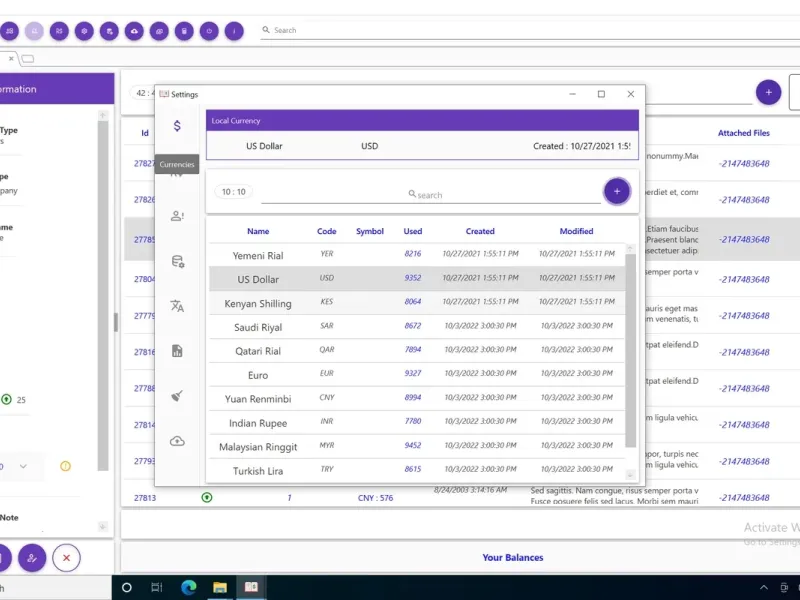Click the cleanup broom icon in Settings
This screenshot has height=600, width=800.
(177, 396)
